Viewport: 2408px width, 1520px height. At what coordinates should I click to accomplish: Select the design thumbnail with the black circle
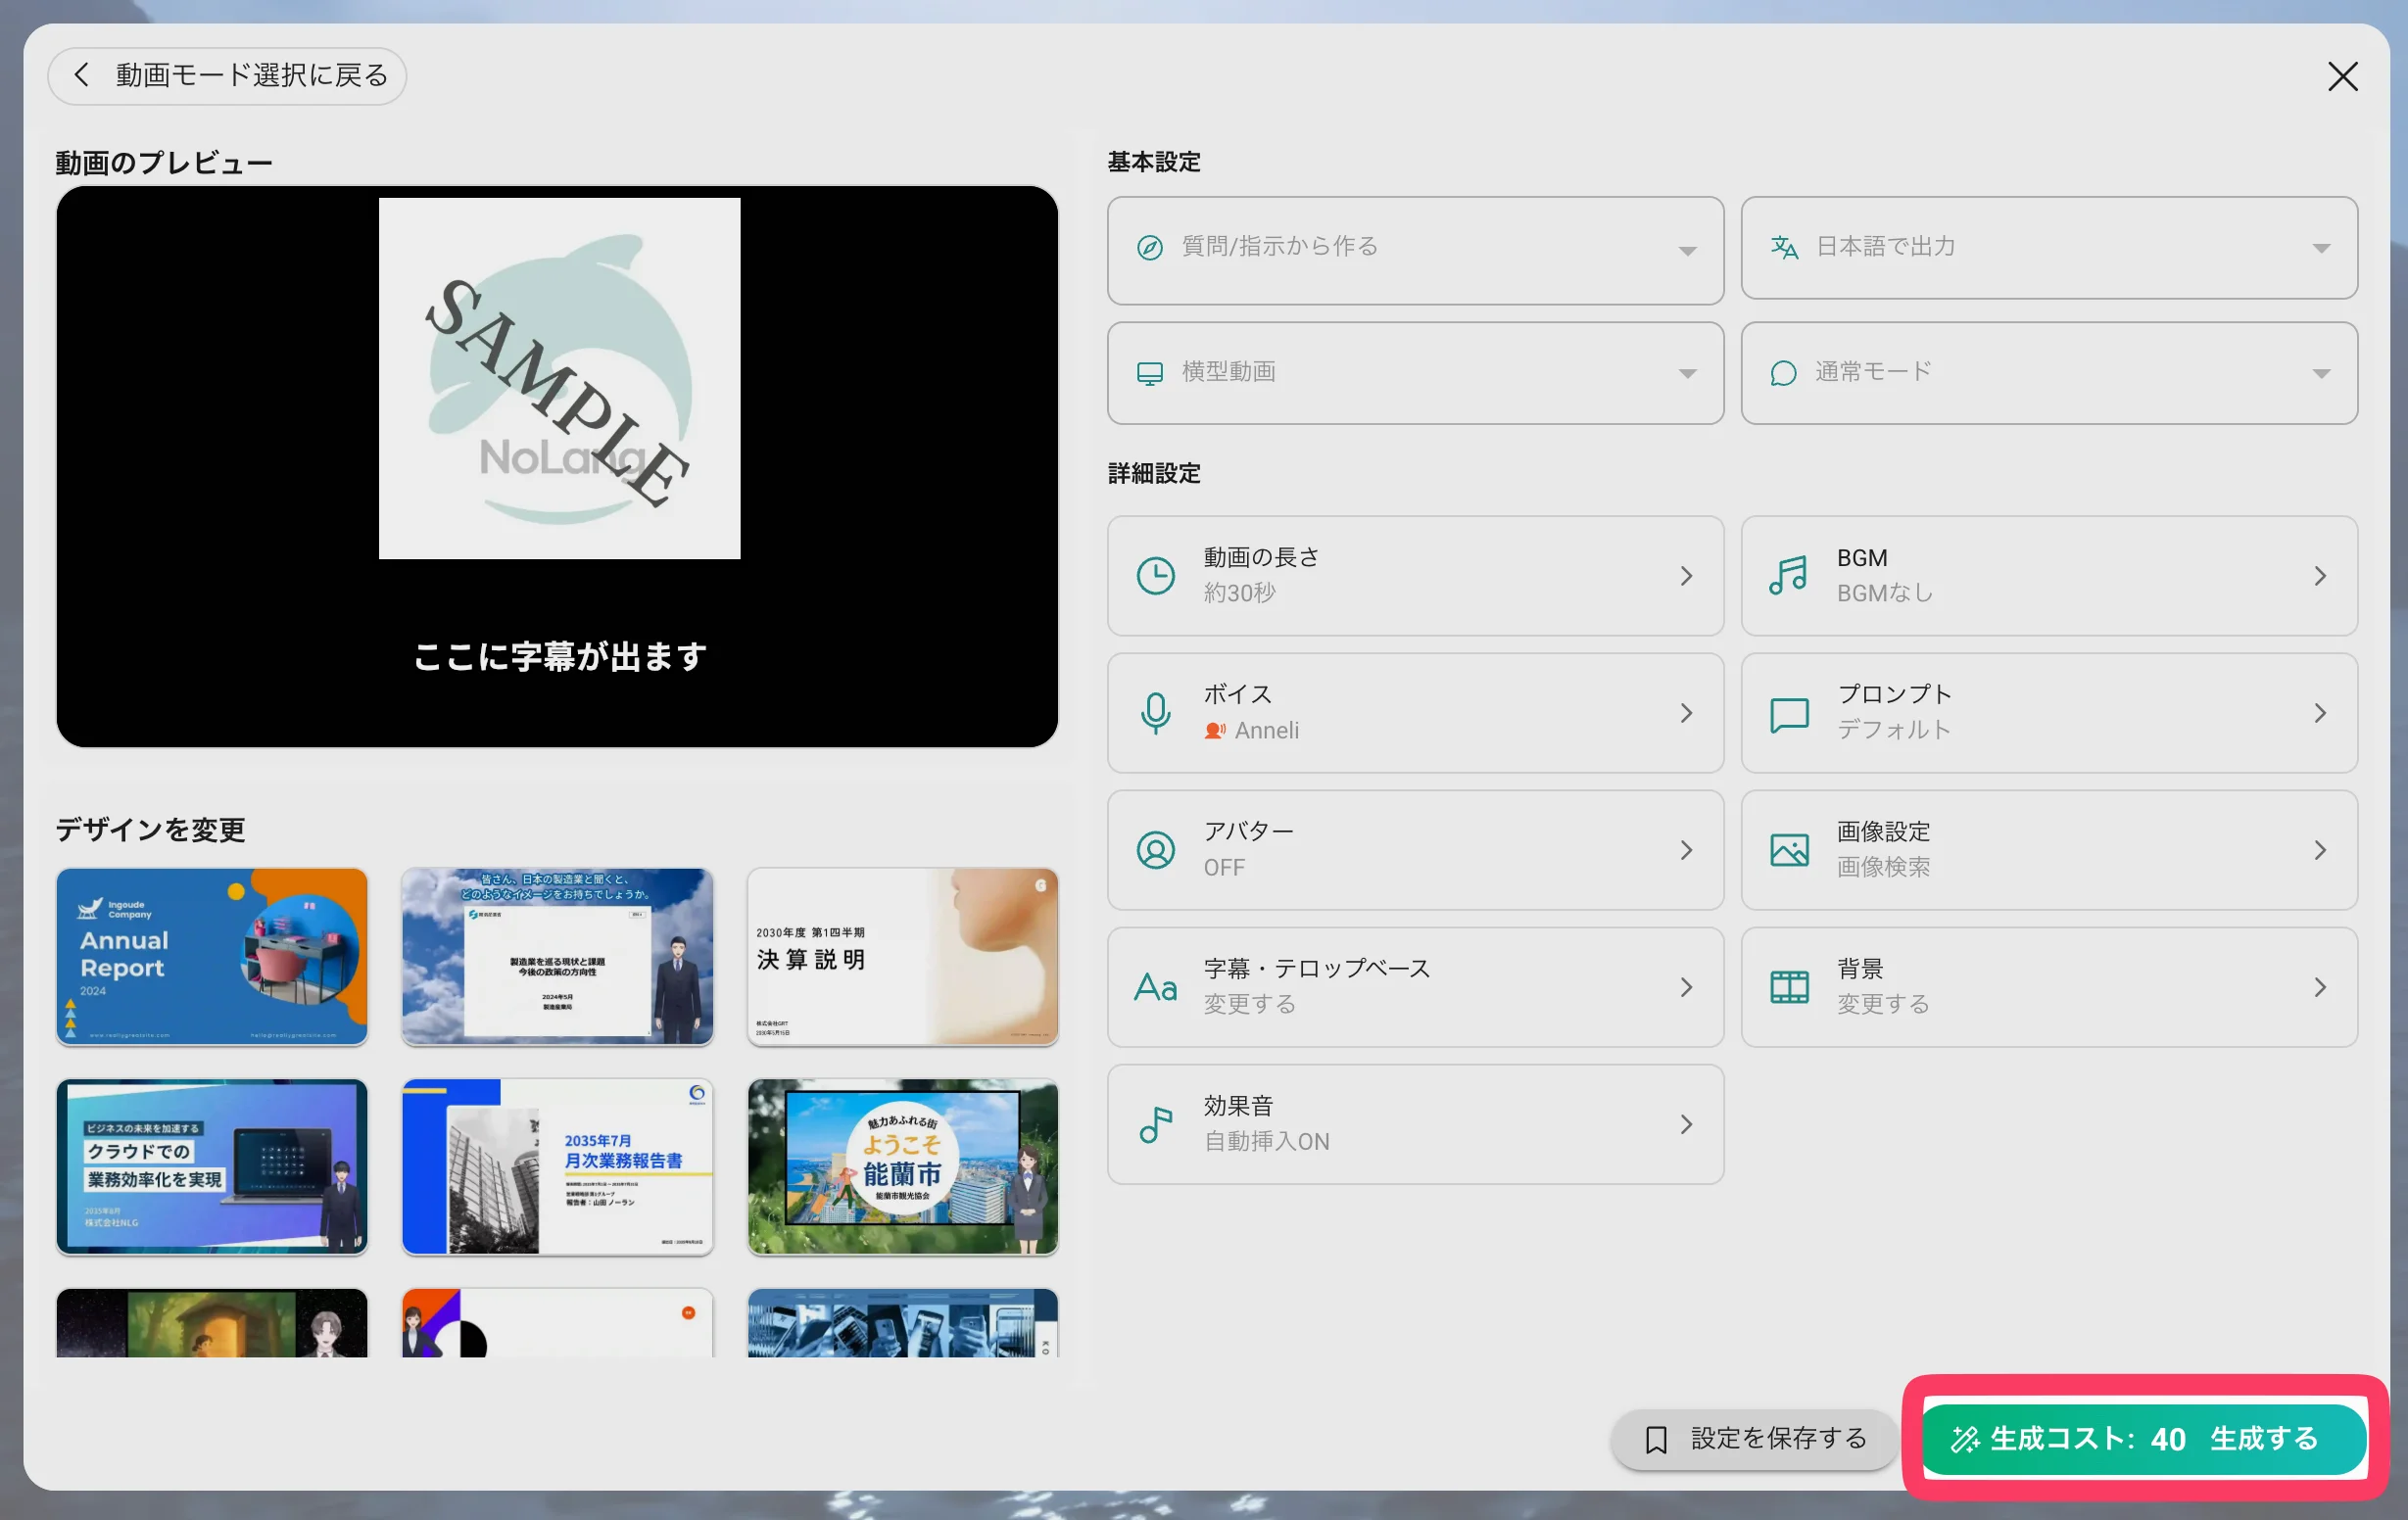[557, 1322]
